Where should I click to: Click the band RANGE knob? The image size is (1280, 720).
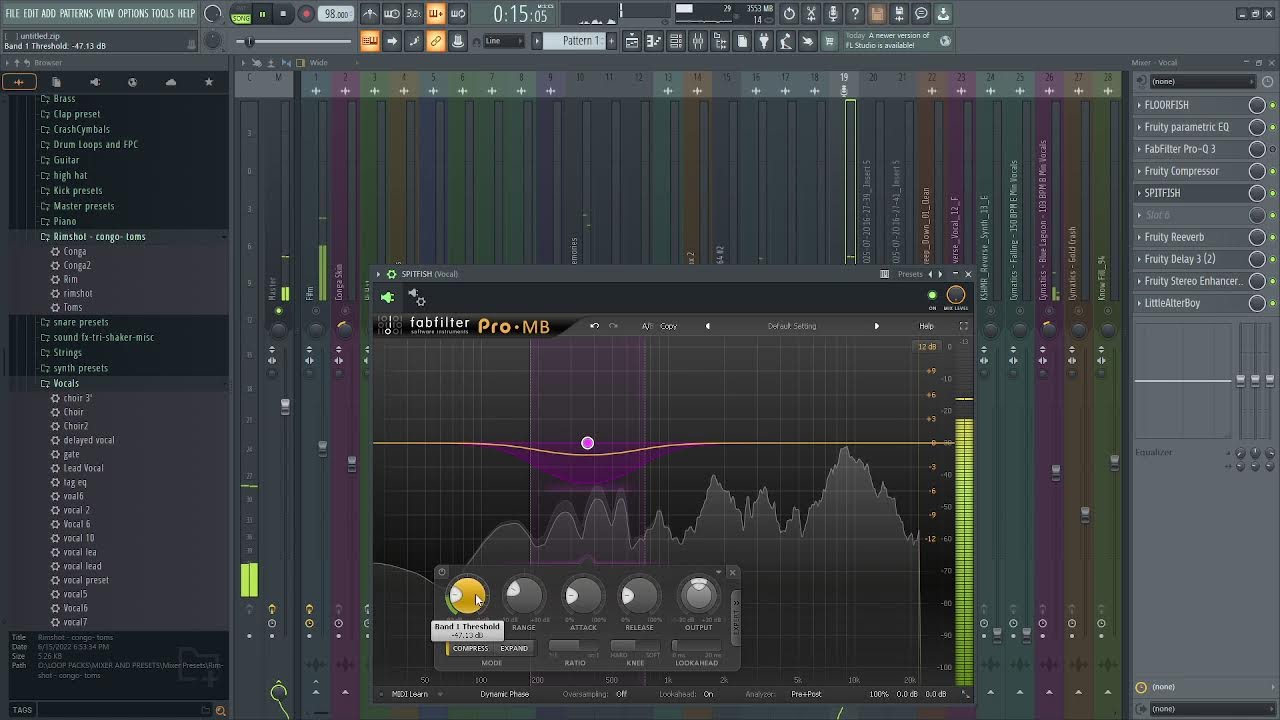524,596
